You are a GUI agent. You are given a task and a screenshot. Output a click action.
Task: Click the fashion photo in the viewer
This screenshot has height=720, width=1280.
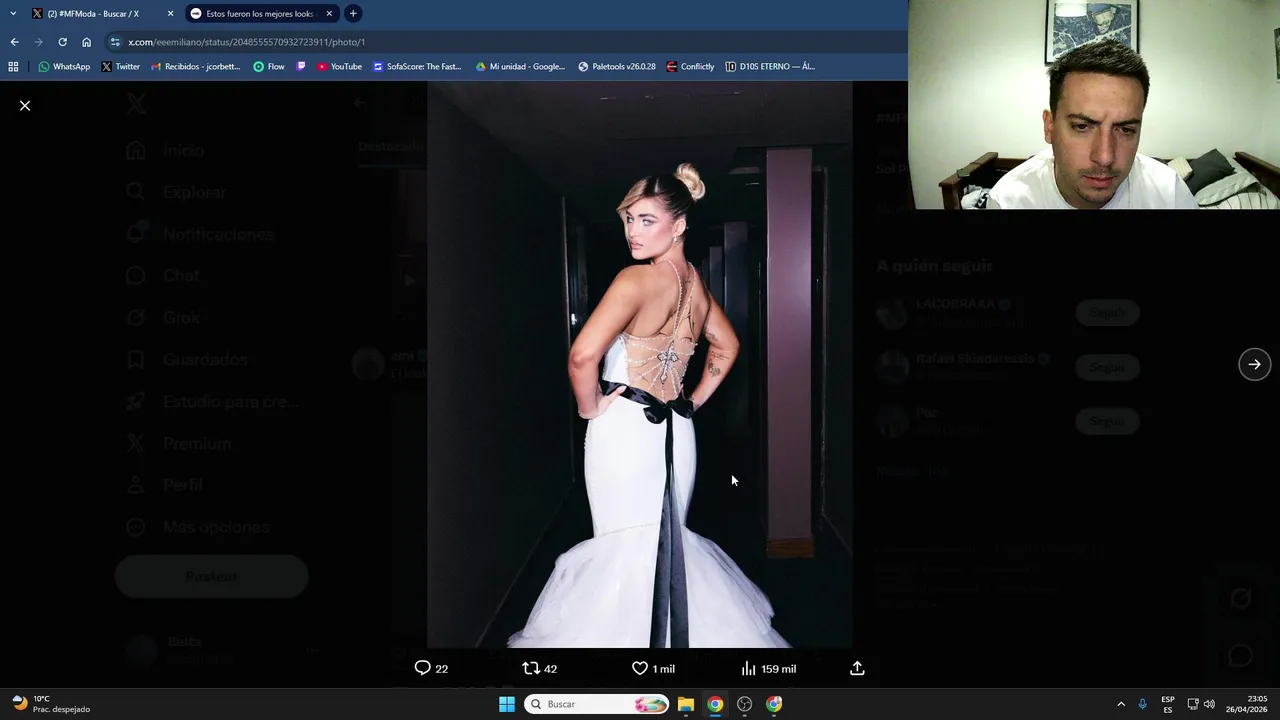coord(640,364)
